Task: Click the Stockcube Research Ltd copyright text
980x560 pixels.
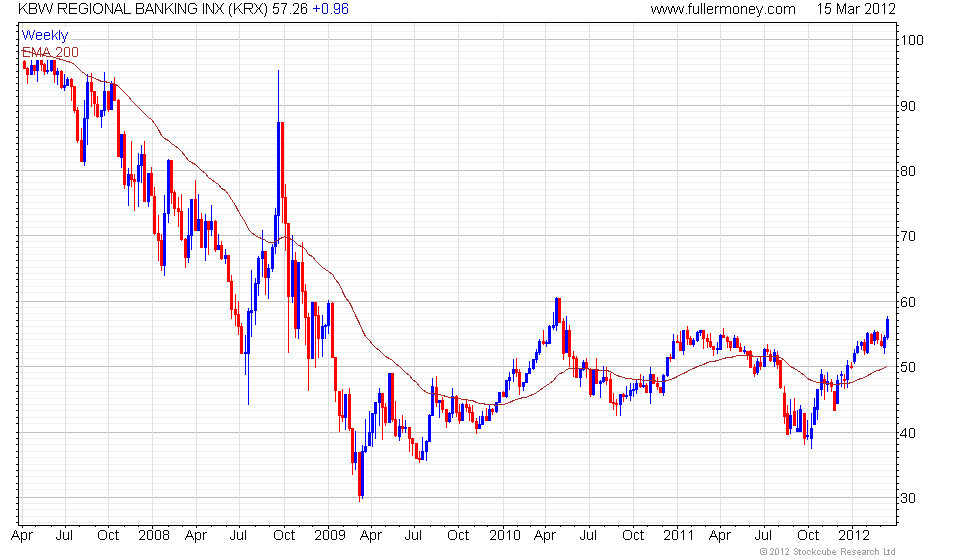Action: point(828,552)
